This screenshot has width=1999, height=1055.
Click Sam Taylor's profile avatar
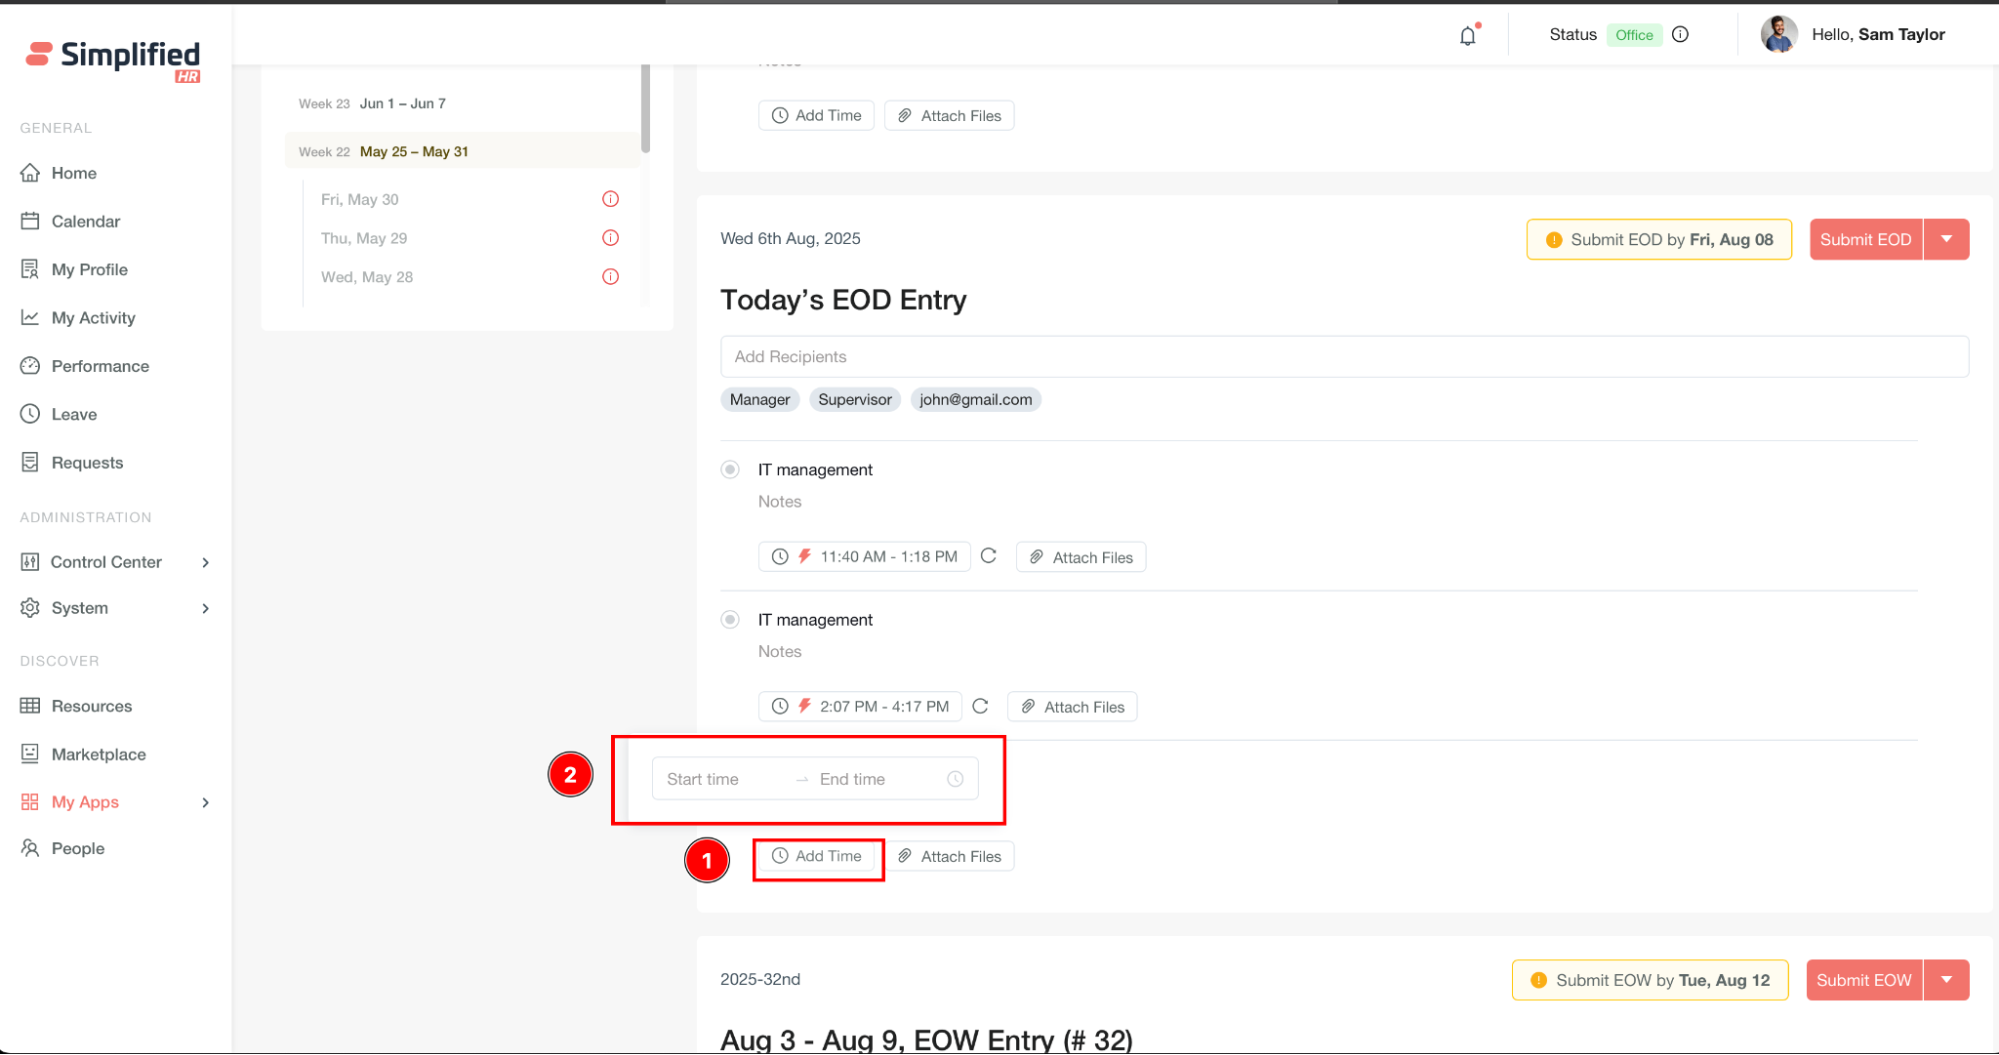click(x=1778, y=35)
